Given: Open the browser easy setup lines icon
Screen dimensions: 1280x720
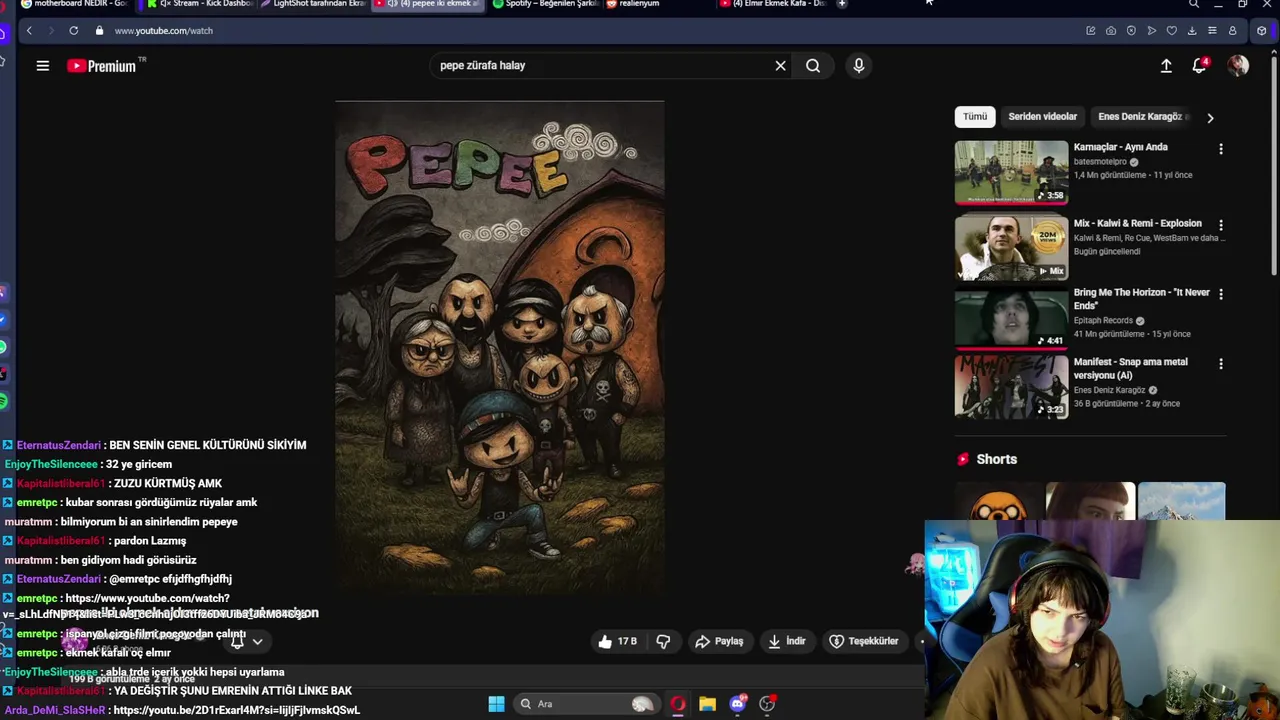Looking at the screenshot, I should pyautogui.click(x=1212, y=31).
